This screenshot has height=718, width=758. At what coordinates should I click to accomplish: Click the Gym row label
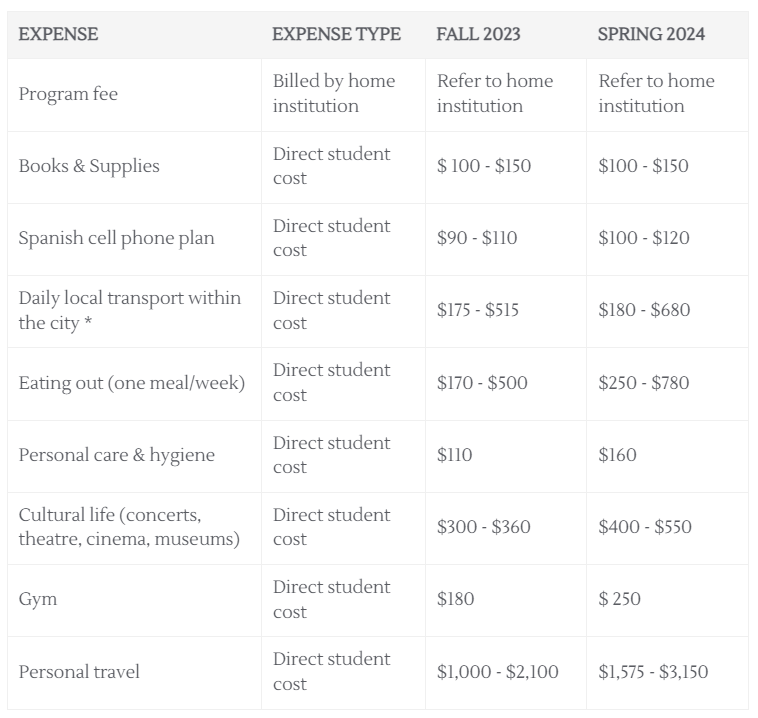(38, 599)
